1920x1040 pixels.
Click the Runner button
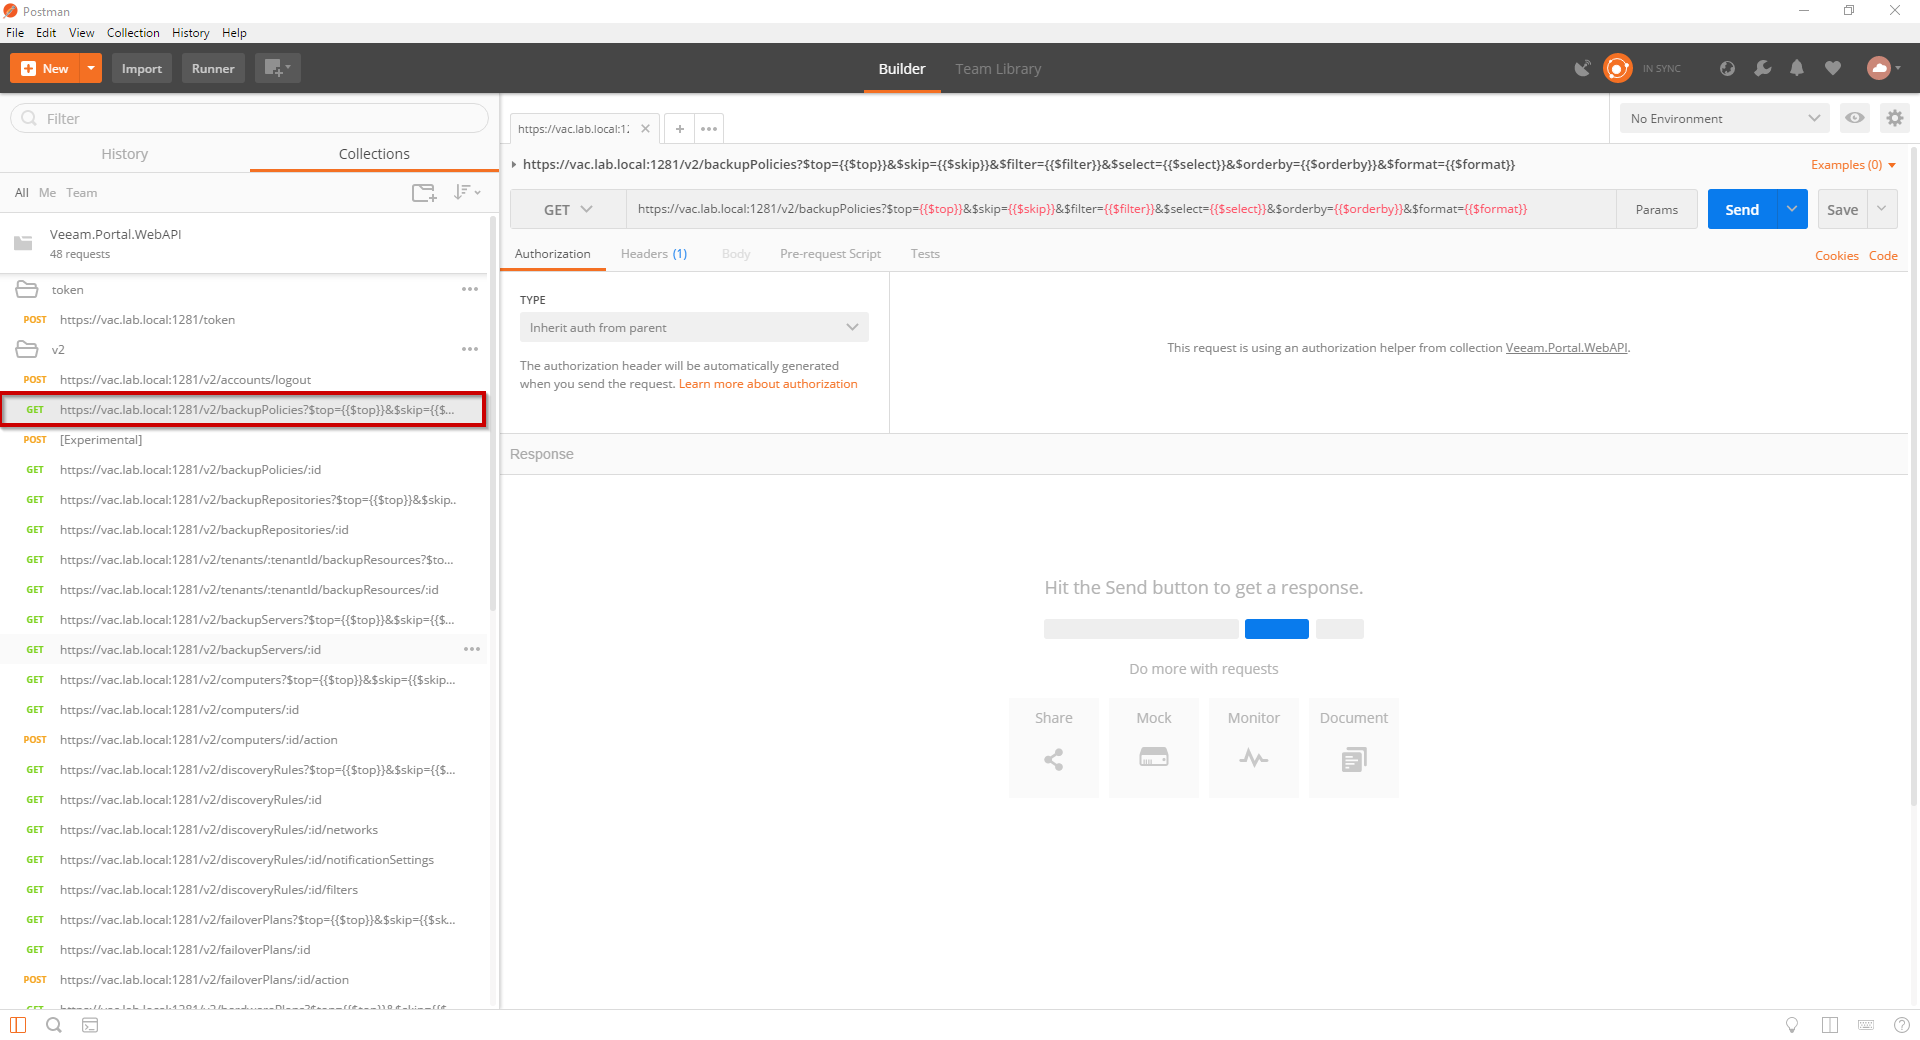click(213, 68)
